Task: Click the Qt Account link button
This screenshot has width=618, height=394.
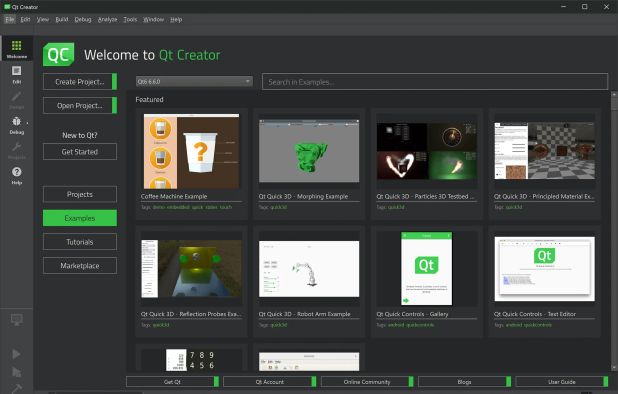Action: 270,382
